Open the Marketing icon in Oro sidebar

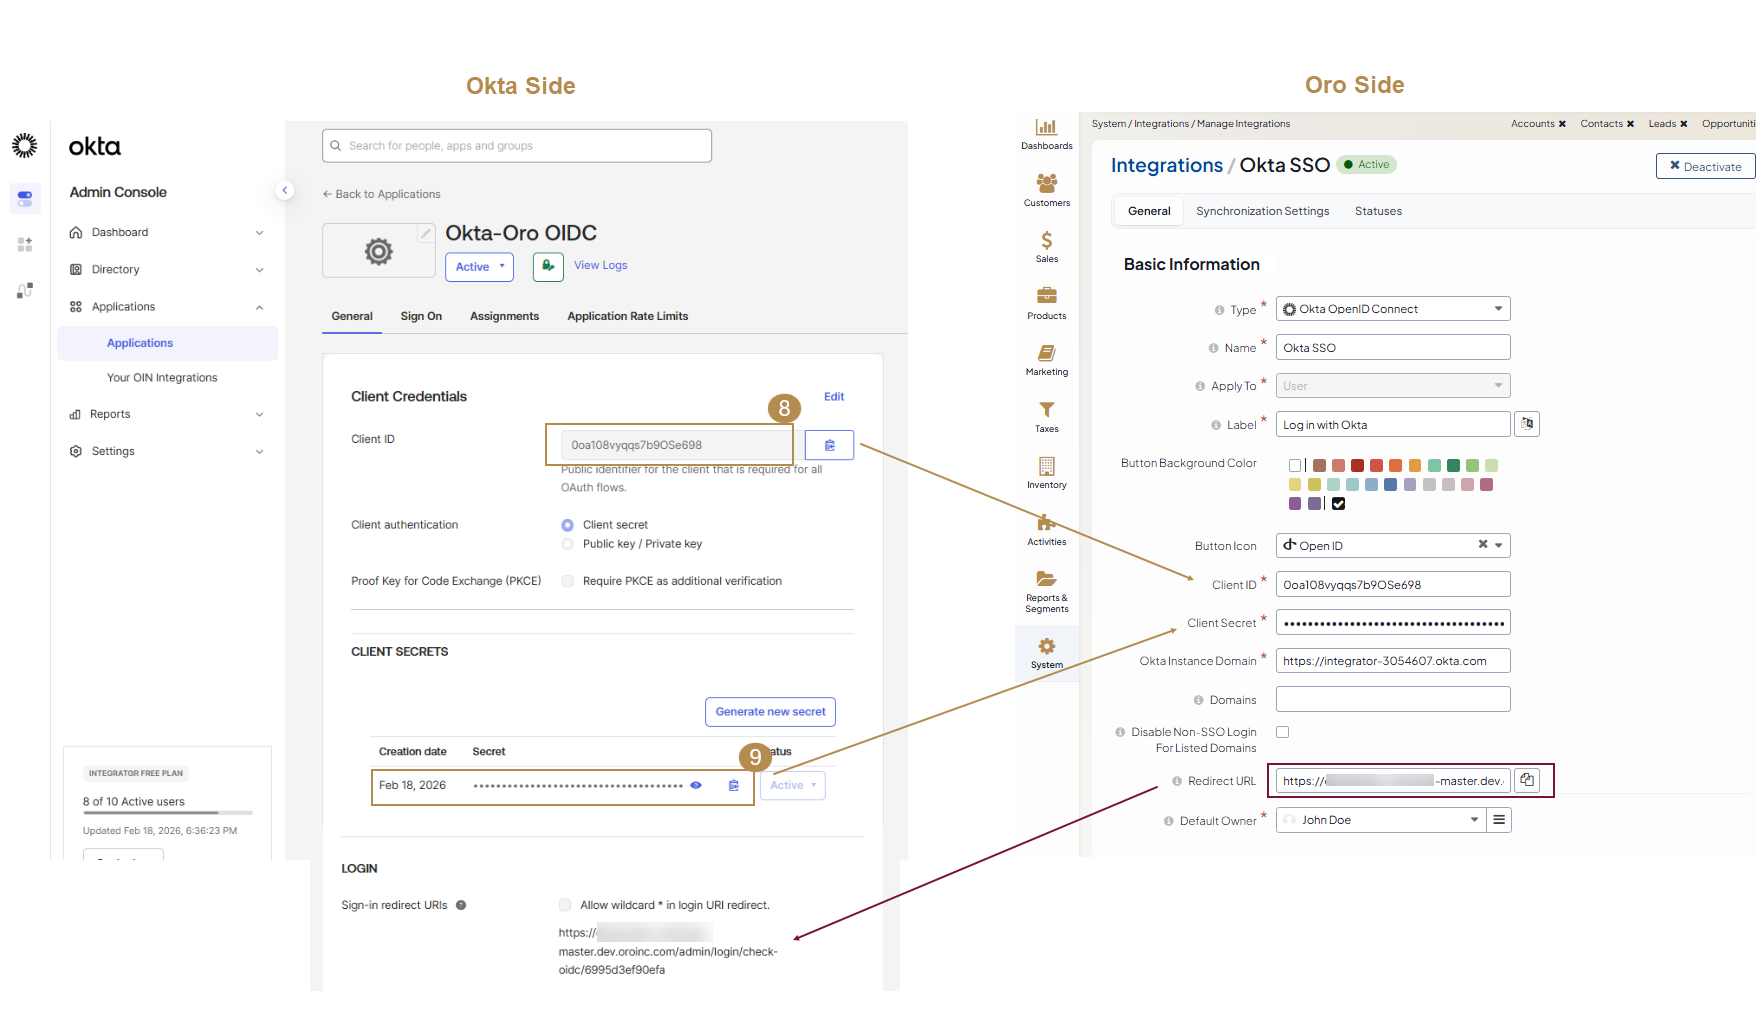[1046, 359]
